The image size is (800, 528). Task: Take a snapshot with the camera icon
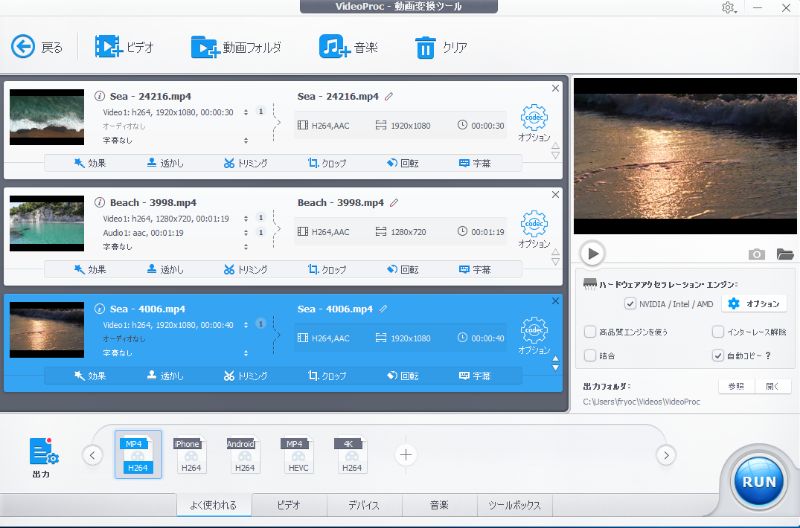tap(757, 254)
